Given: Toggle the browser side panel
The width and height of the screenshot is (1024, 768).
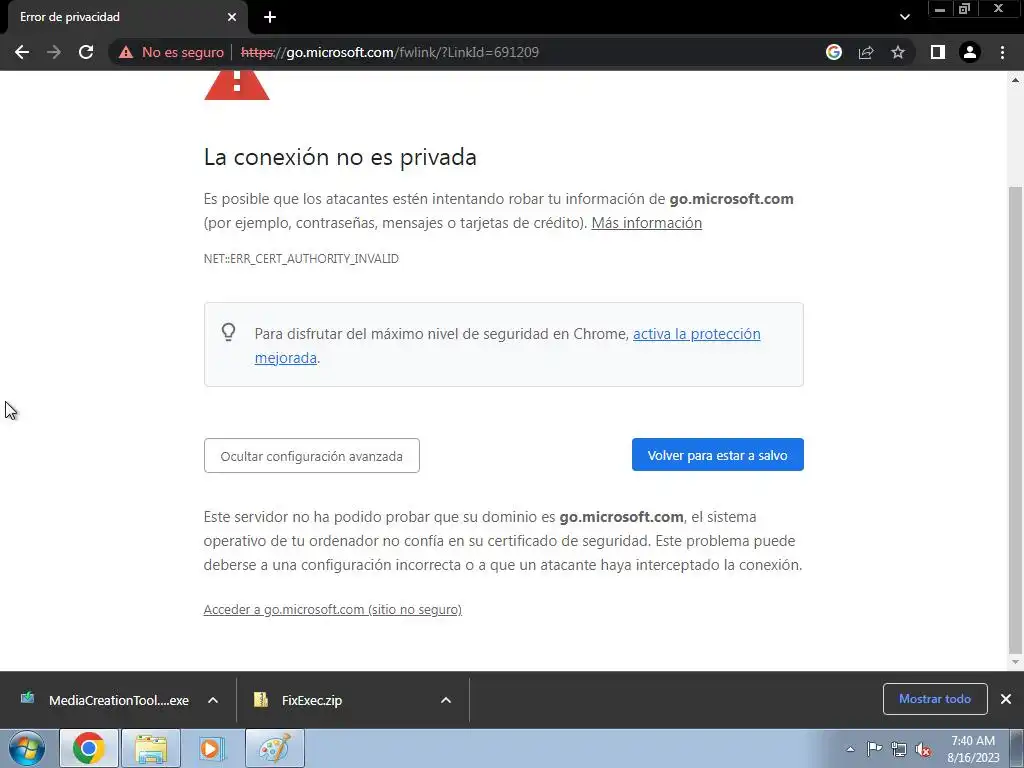Looking at the screenshot, I should coord(938,52).
